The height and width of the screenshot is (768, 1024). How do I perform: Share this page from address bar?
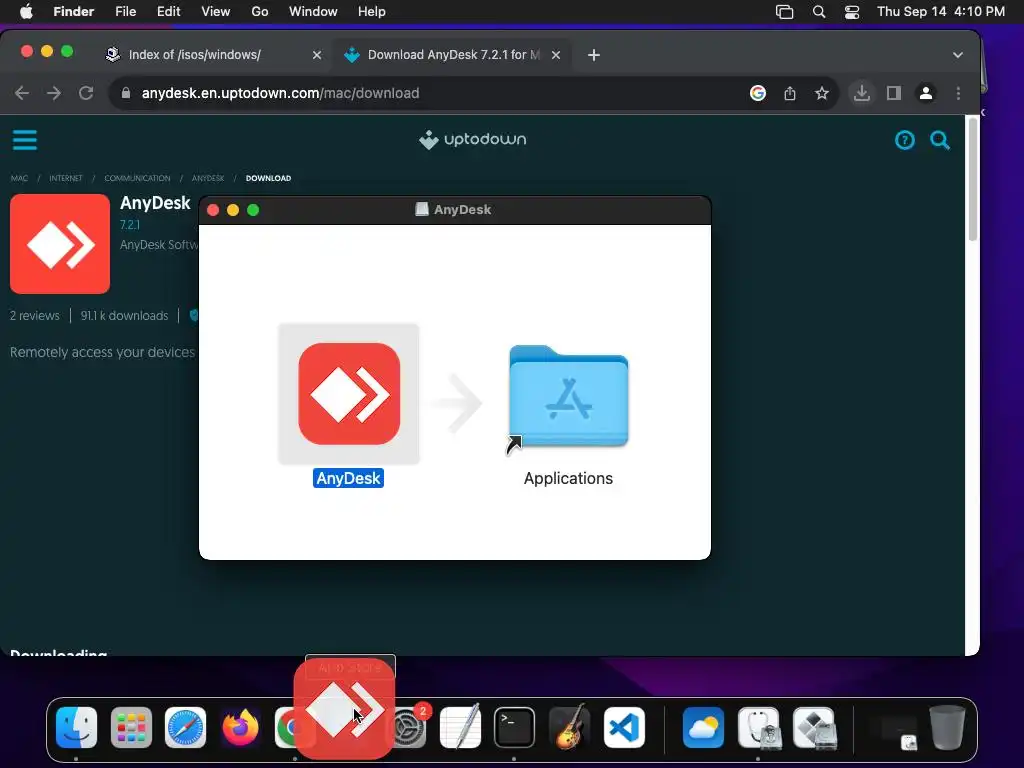pos(790,93)
